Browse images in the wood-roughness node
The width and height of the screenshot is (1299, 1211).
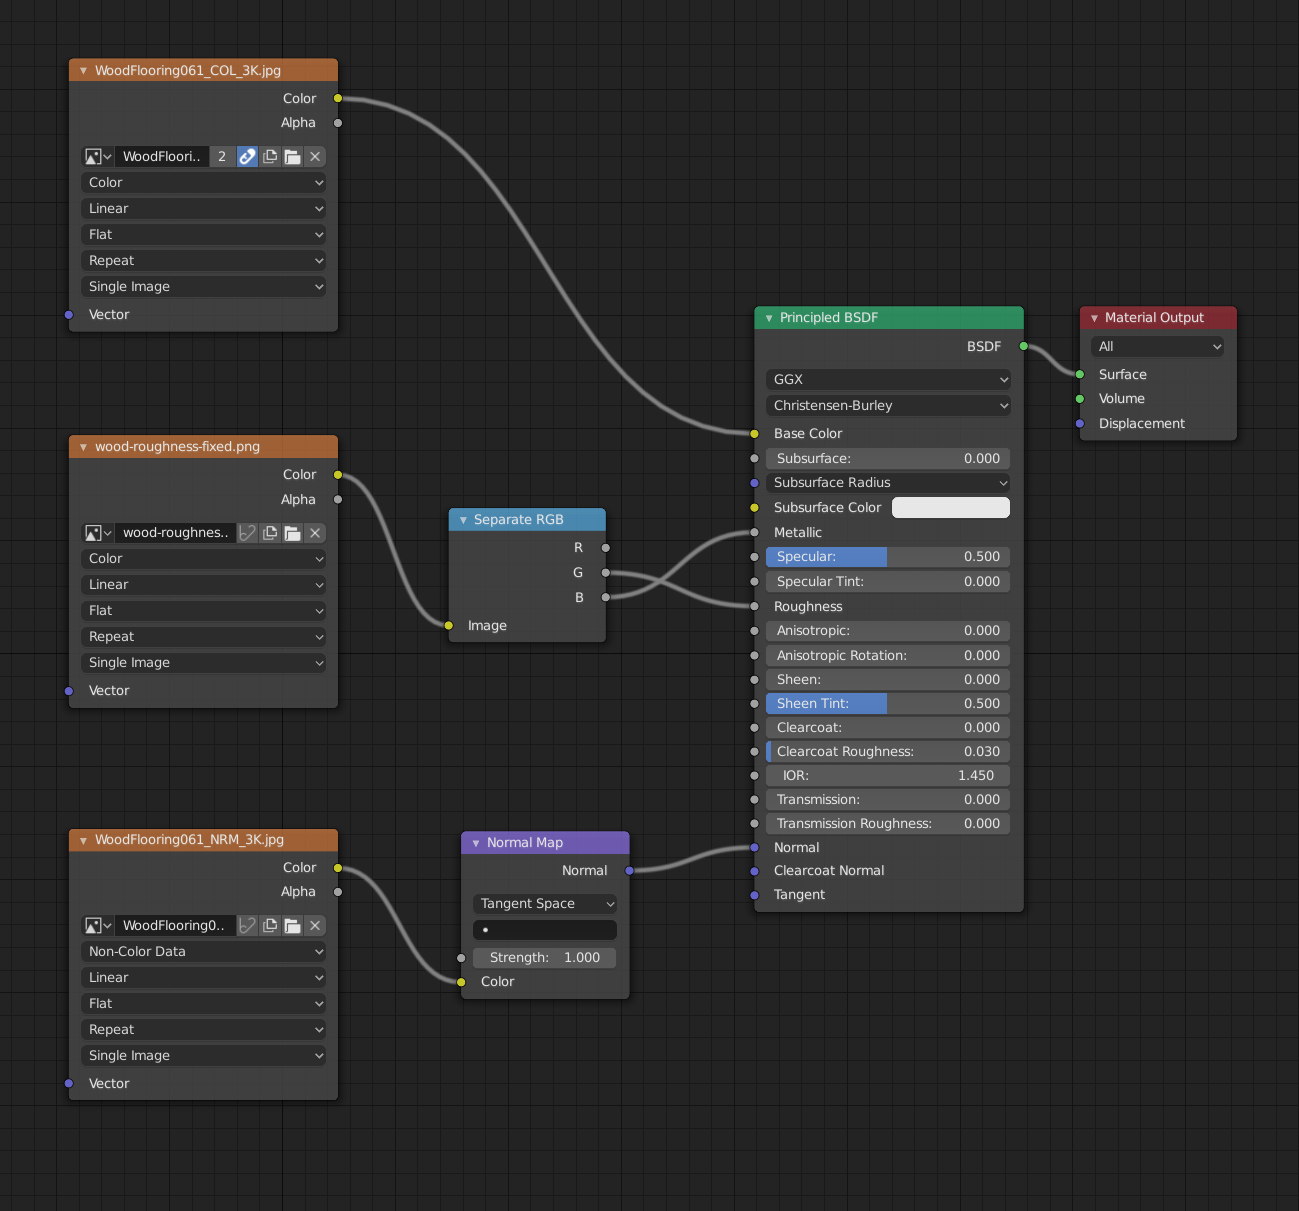point(98,533)
